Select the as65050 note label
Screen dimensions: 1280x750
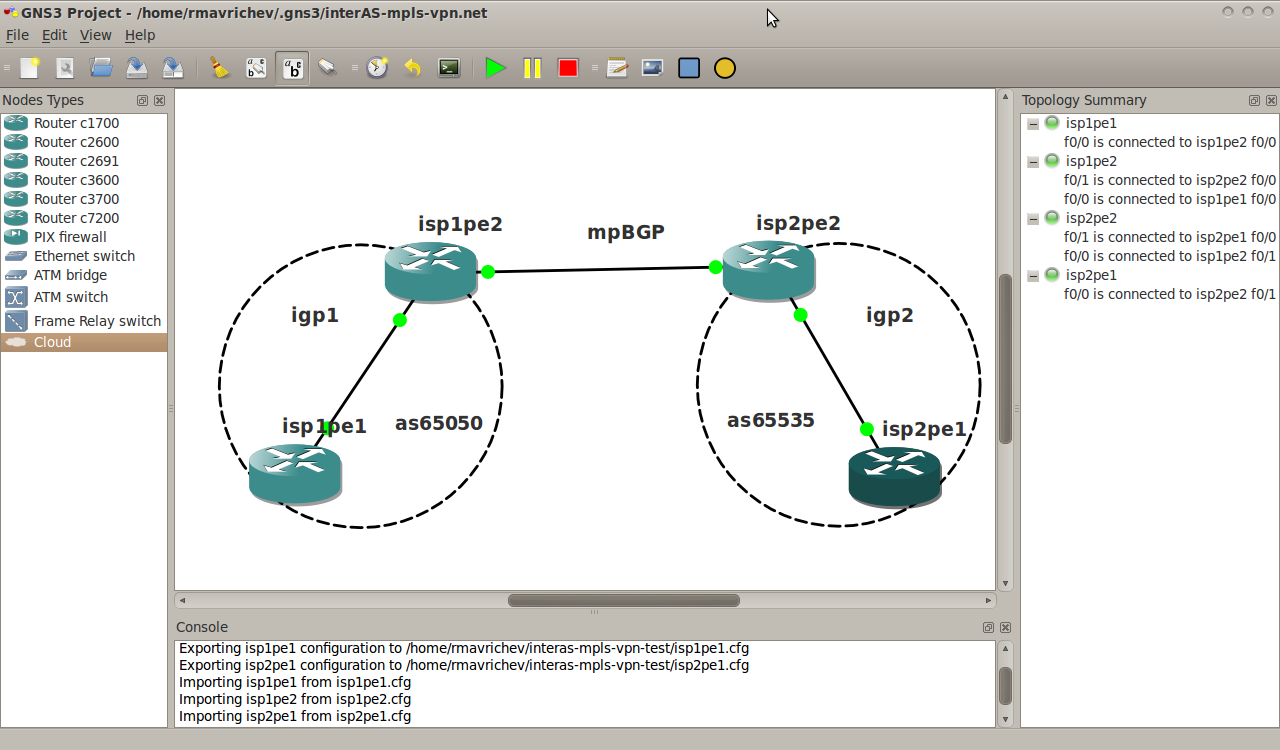[x=439, y=423]
